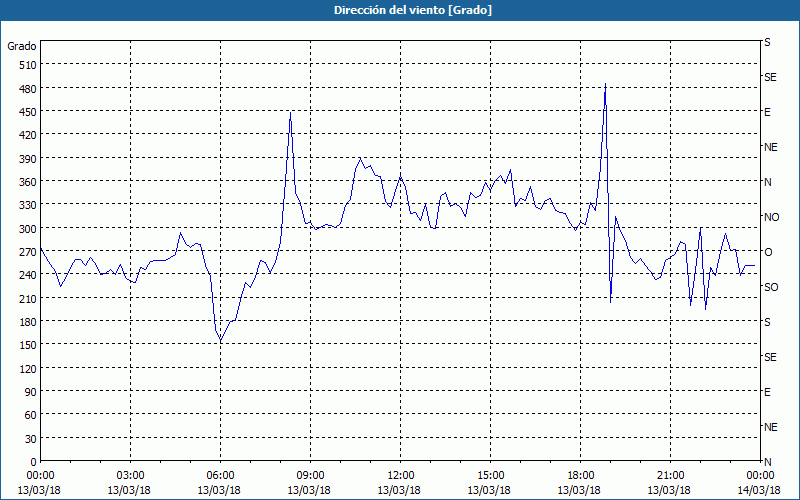Select the 'E' compass label level with 90
This screenshot has width=800, height=500.
pyautogui.click(x=767, y=392)
